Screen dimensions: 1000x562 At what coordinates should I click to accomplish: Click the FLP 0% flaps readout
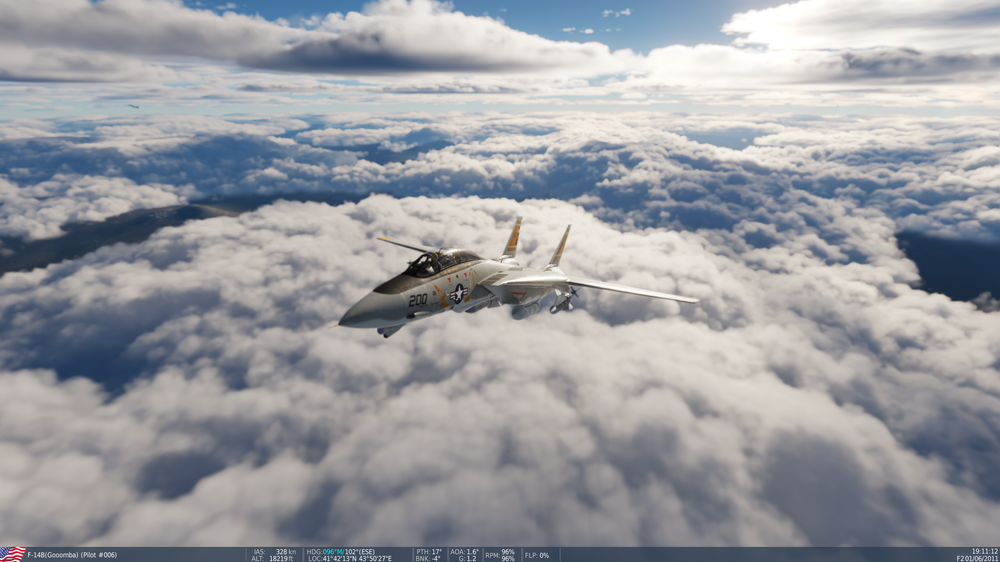point(537,555)
